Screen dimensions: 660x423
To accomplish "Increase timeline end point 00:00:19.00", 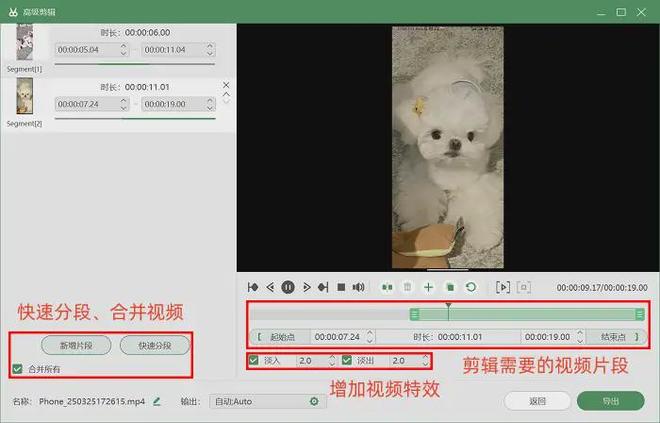I will point(580,333).
